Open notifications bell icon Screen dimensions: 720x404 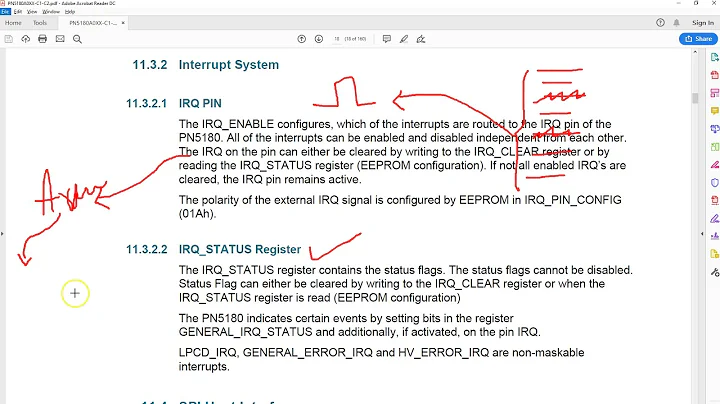(x=676, y=22)
